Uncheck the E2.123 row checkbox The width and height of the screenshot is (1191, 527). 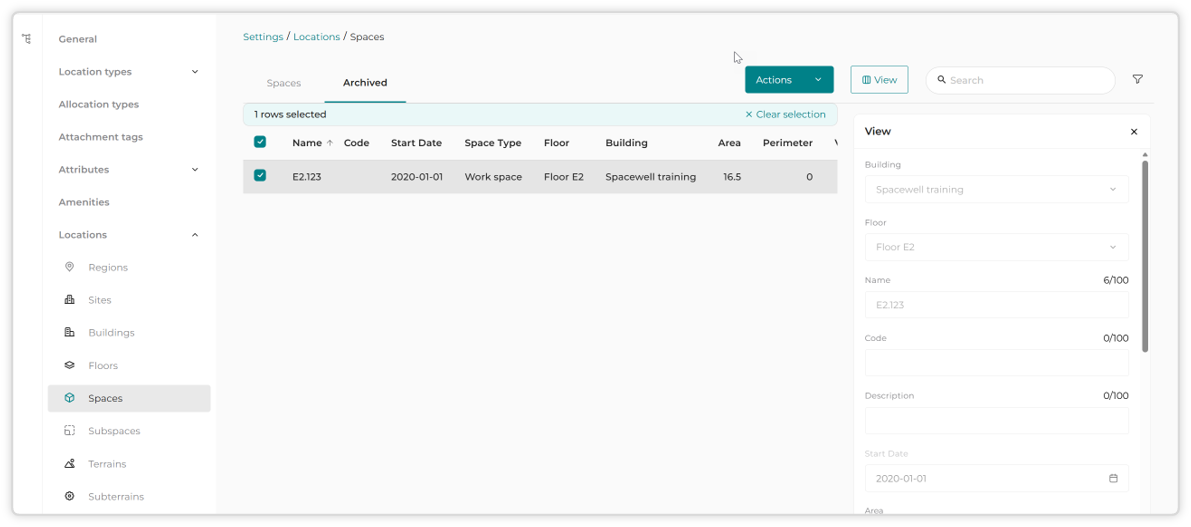(260, 175)
